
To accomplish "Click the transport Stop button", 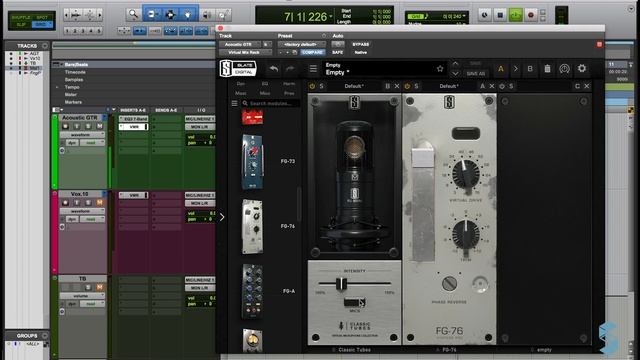I will 500,15.
